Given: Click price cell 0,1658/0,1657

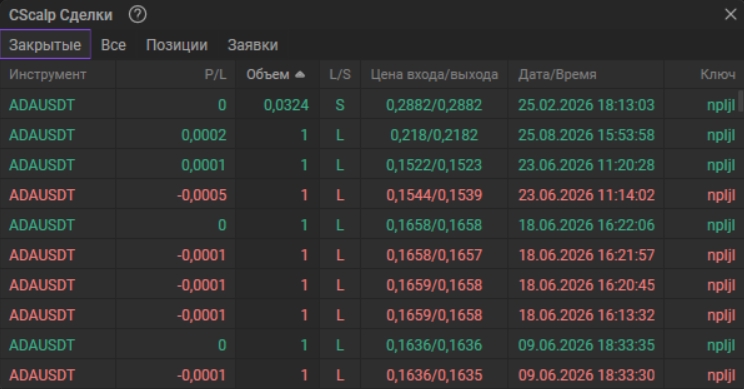Looking at the screenshot, I should 434,255.
